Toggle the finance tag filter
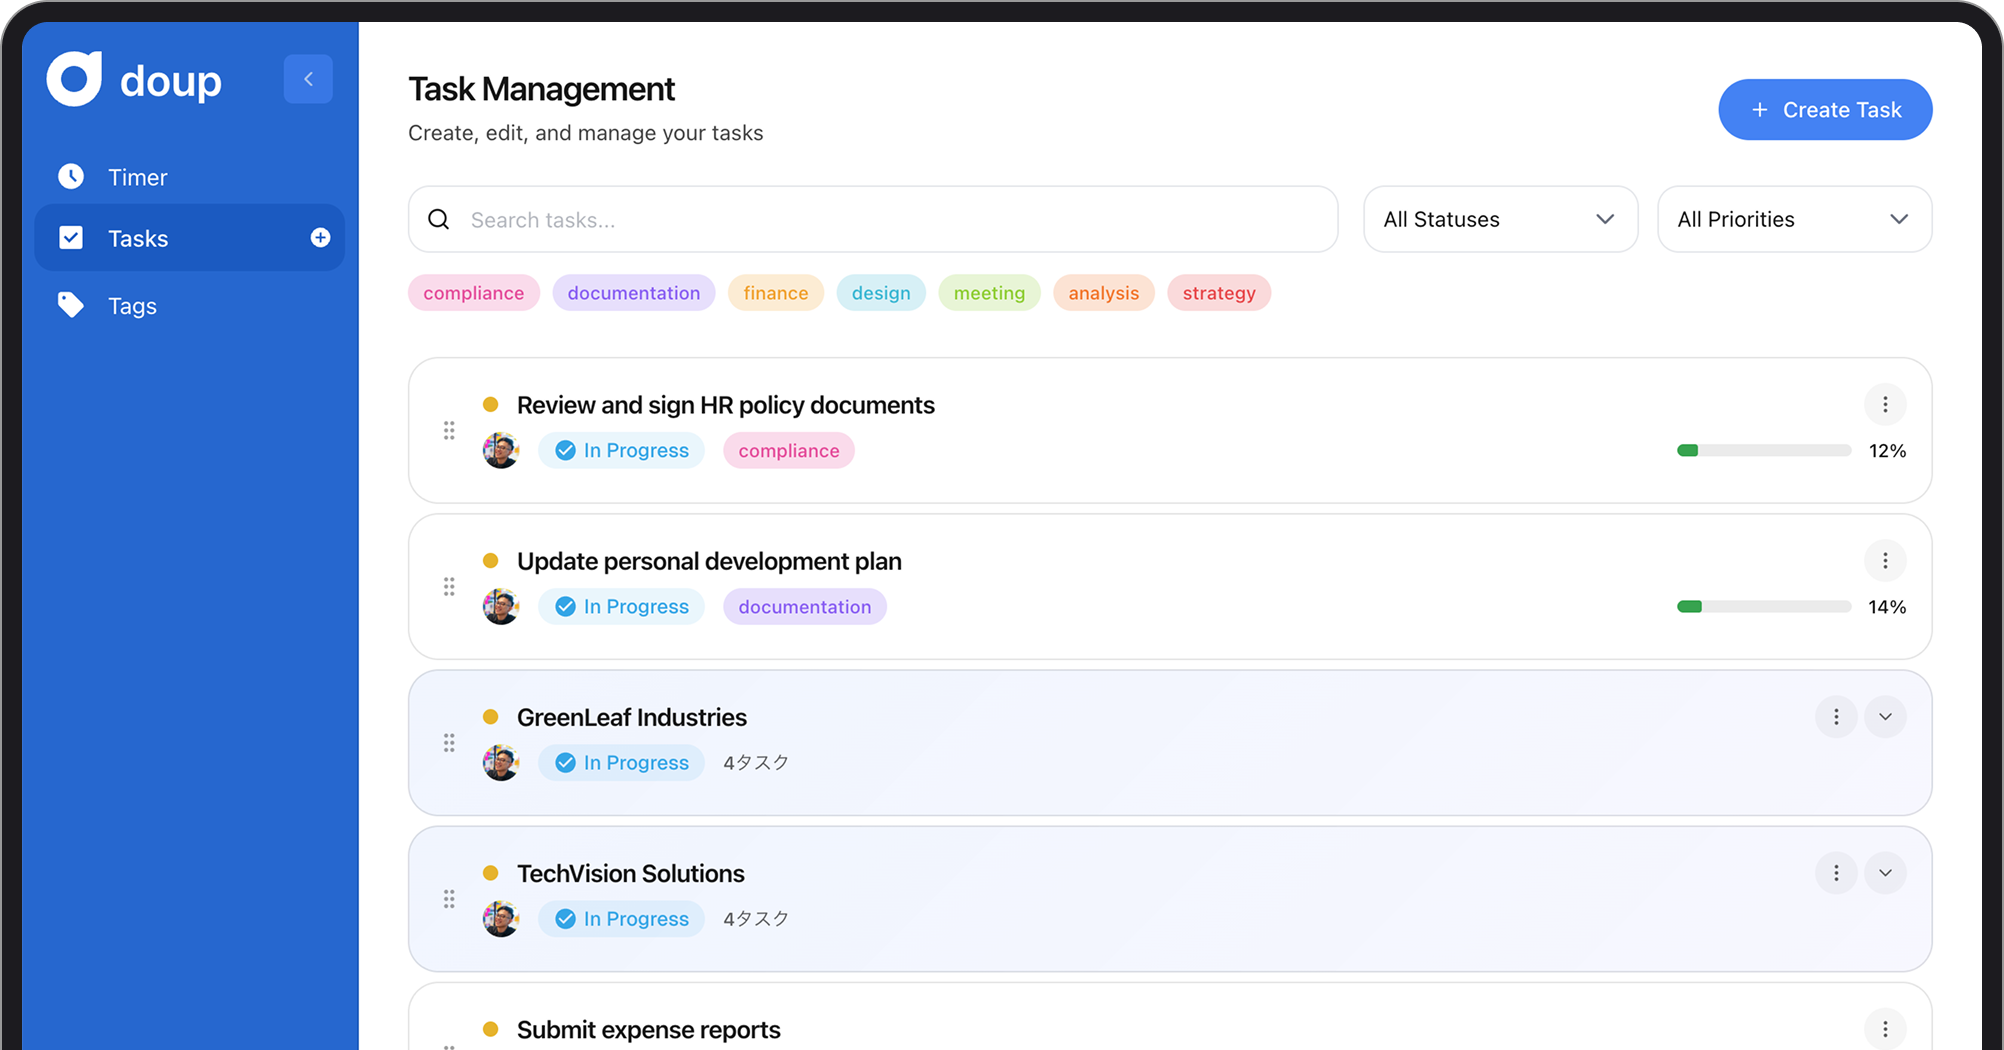Image resolution: width=2004 pixels, height=1050 pixels. [775, 293]
